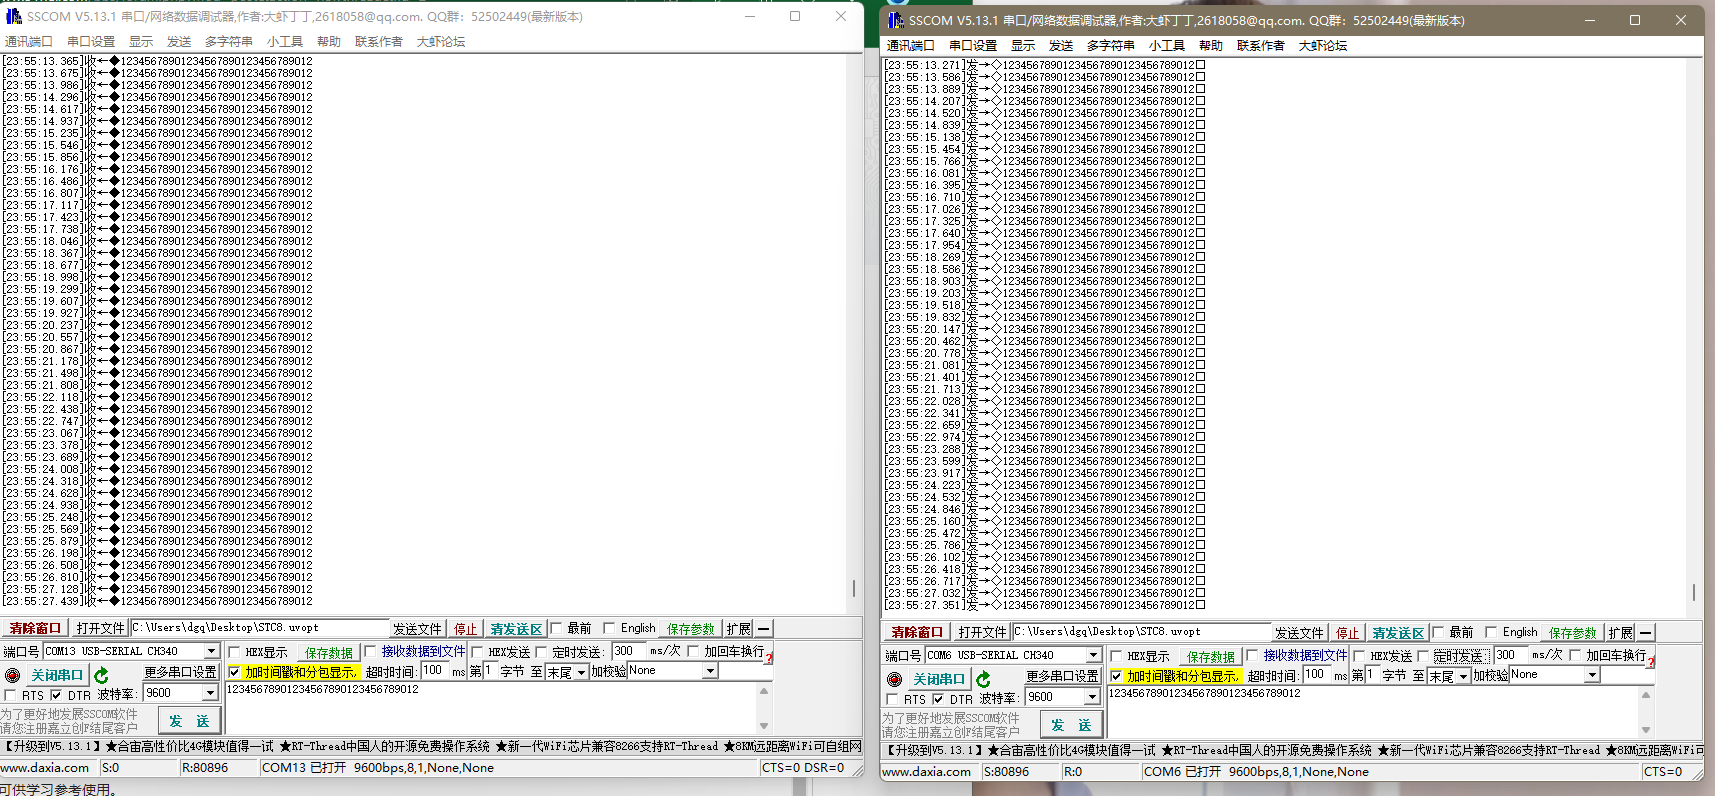
Task: Maximize the left SSCOM window
Action: click(x=795, y=16)
